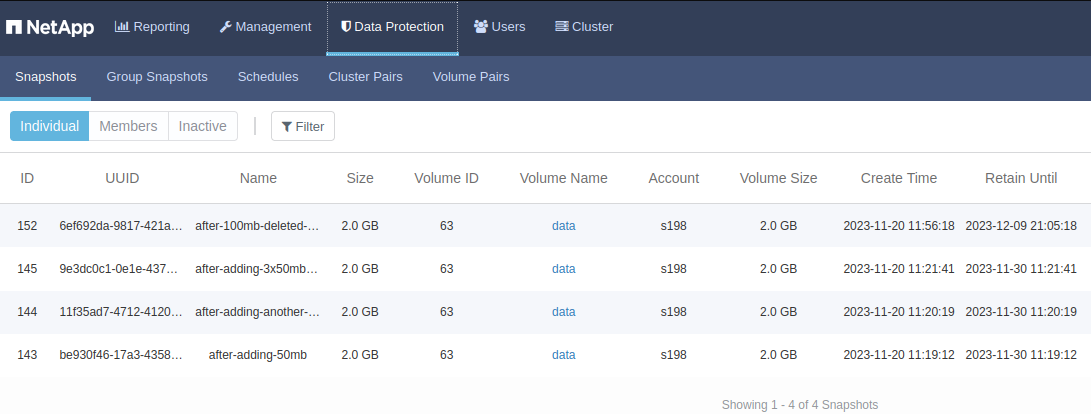
Task: Sort by the Create Time column header
Action: click(x=899, y=178)
